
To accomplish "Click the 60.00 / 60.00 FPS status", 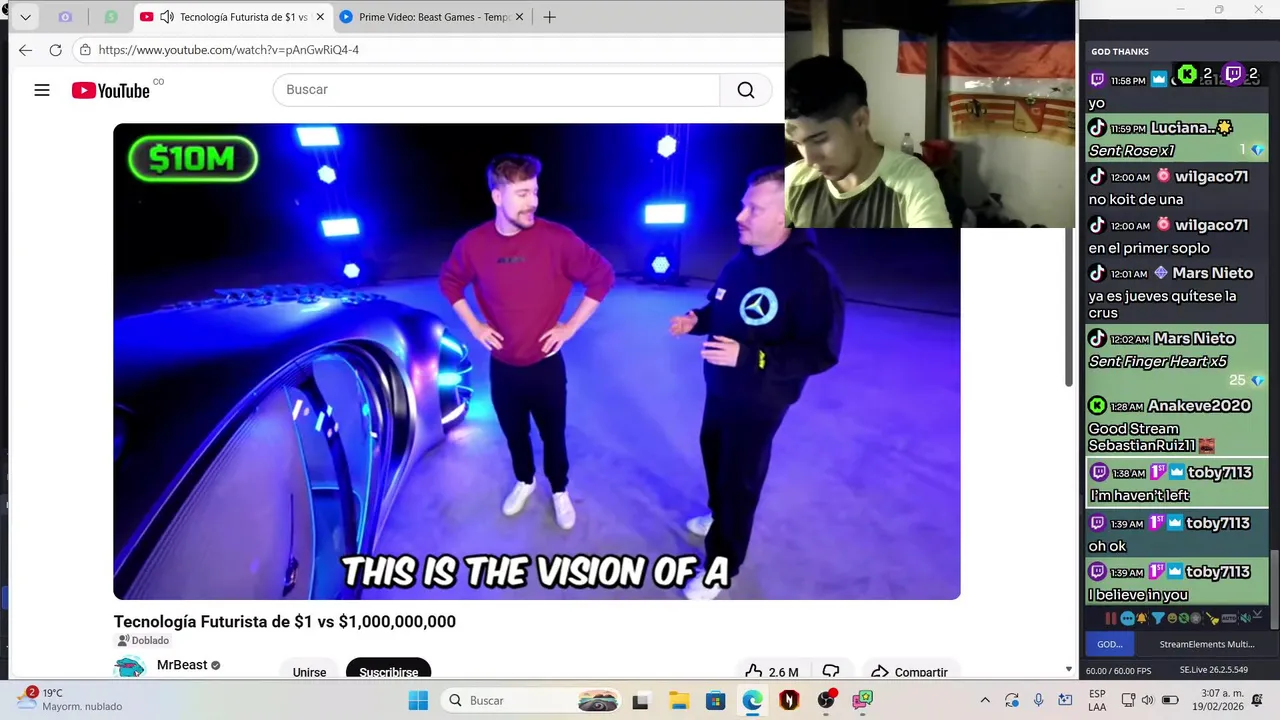I will 1118,670.
